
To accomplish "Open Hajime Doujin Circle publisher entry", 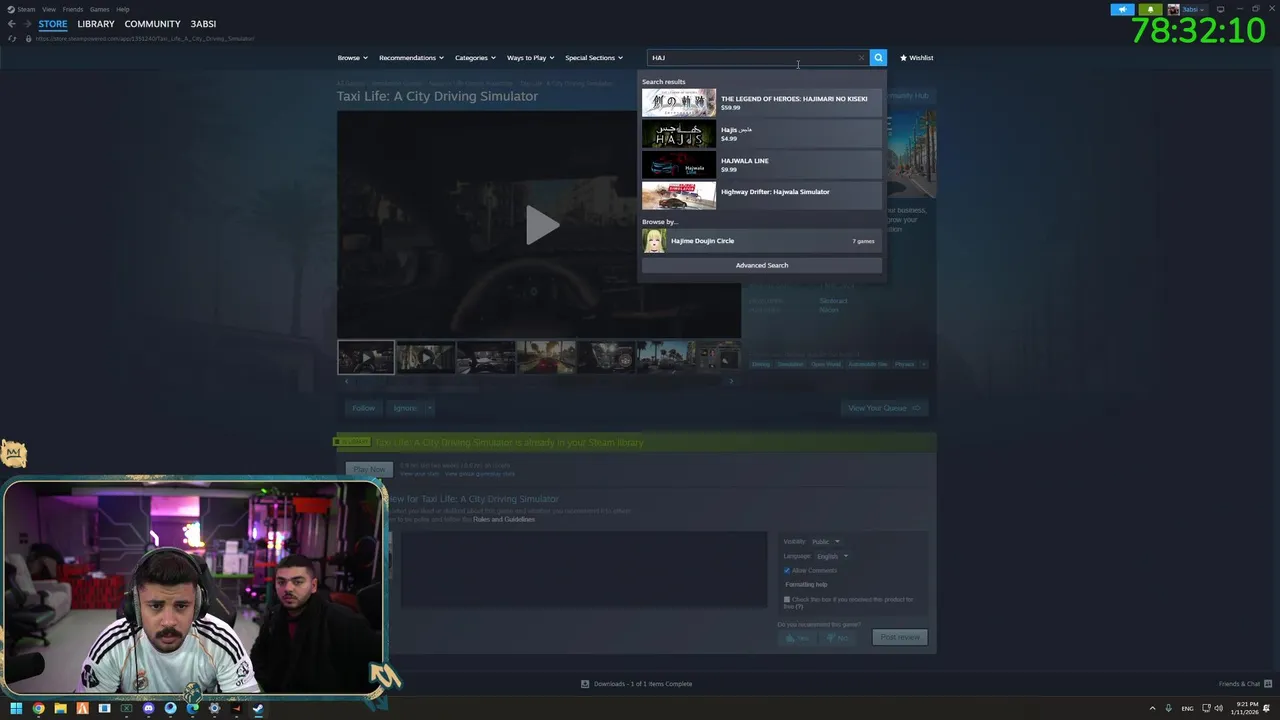I will click(x=762, y=241).
